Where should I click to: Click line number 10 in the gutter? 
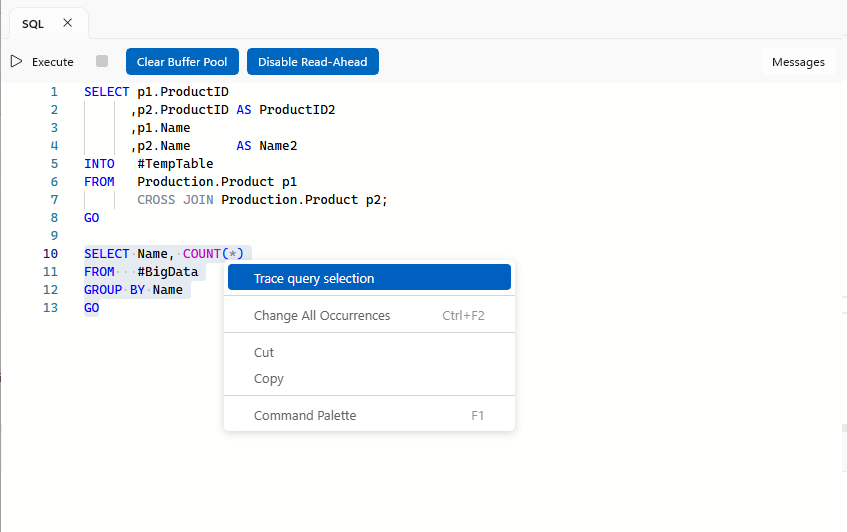pyautogui.click(x=50, y=254)
